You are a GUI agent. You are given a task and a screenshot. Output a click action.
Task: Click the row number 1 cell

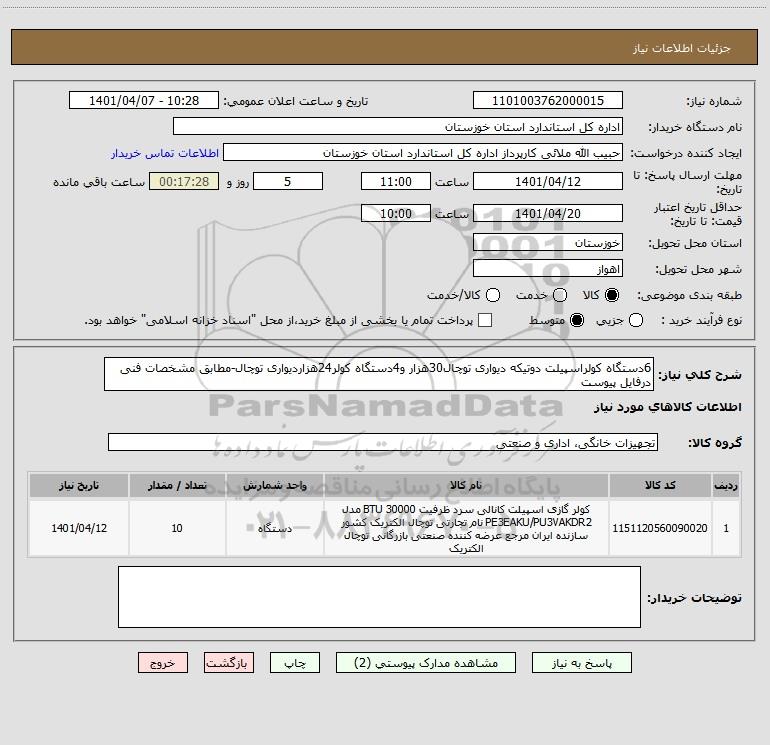[726, 528]
